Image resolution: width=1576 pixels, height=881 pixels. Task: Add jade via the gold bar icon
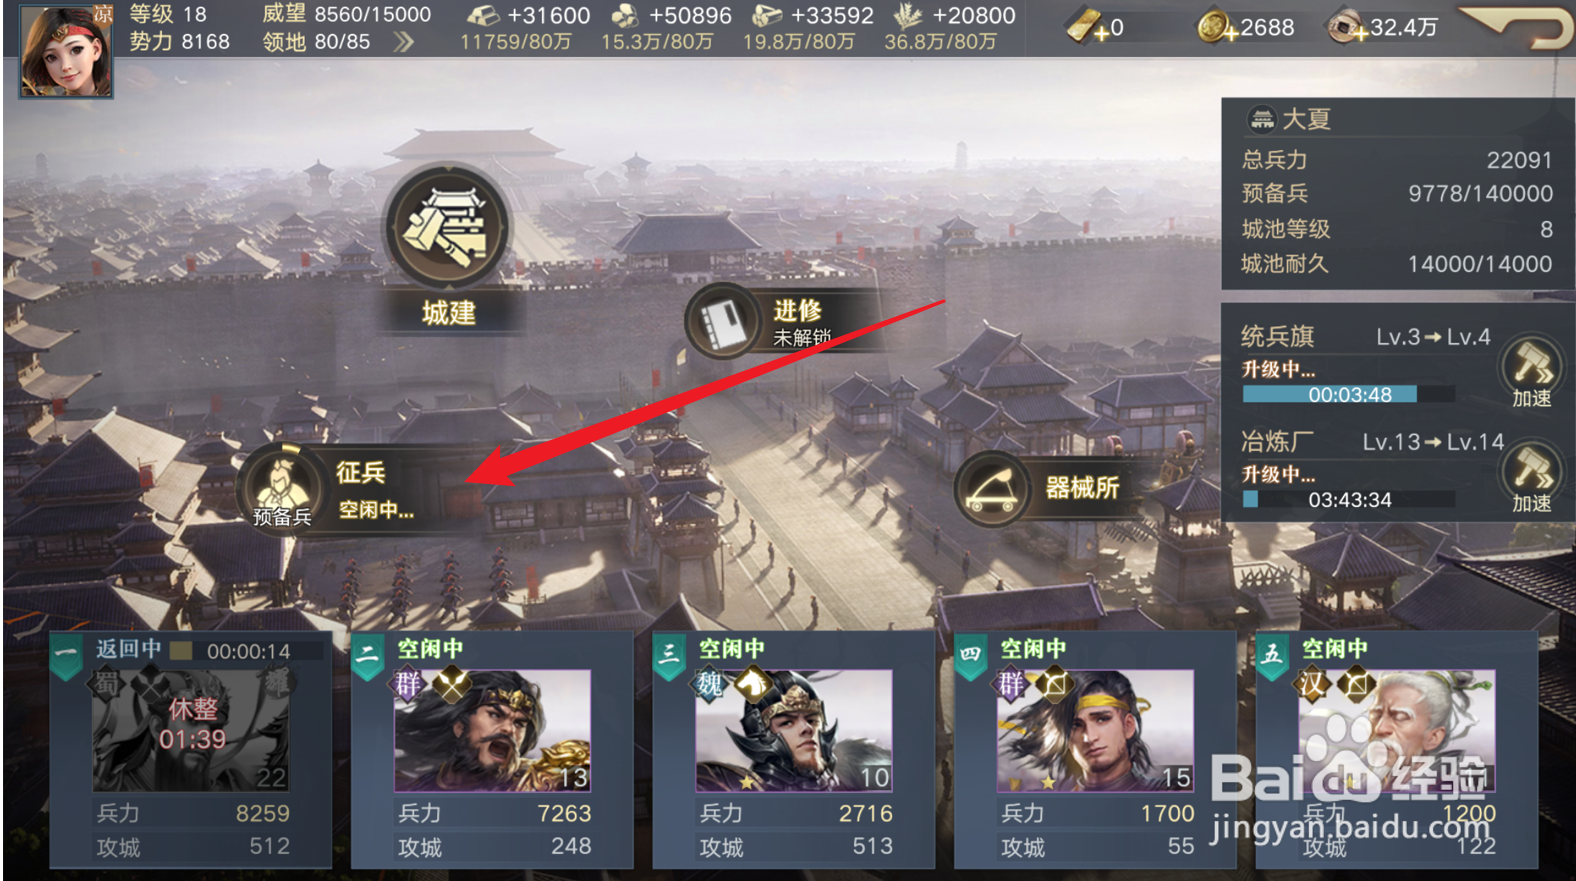[1085, 27]
